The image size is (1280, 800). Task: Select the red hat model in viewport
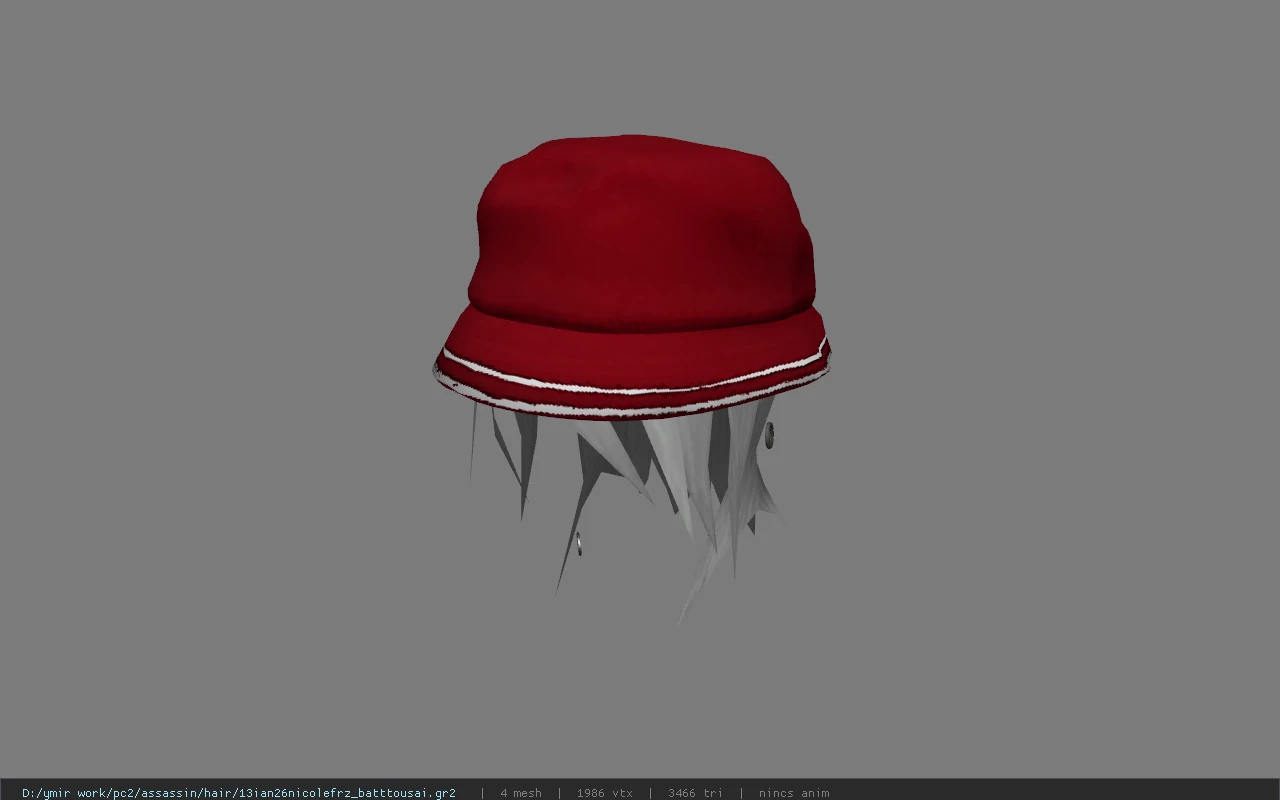click(632, 275)
